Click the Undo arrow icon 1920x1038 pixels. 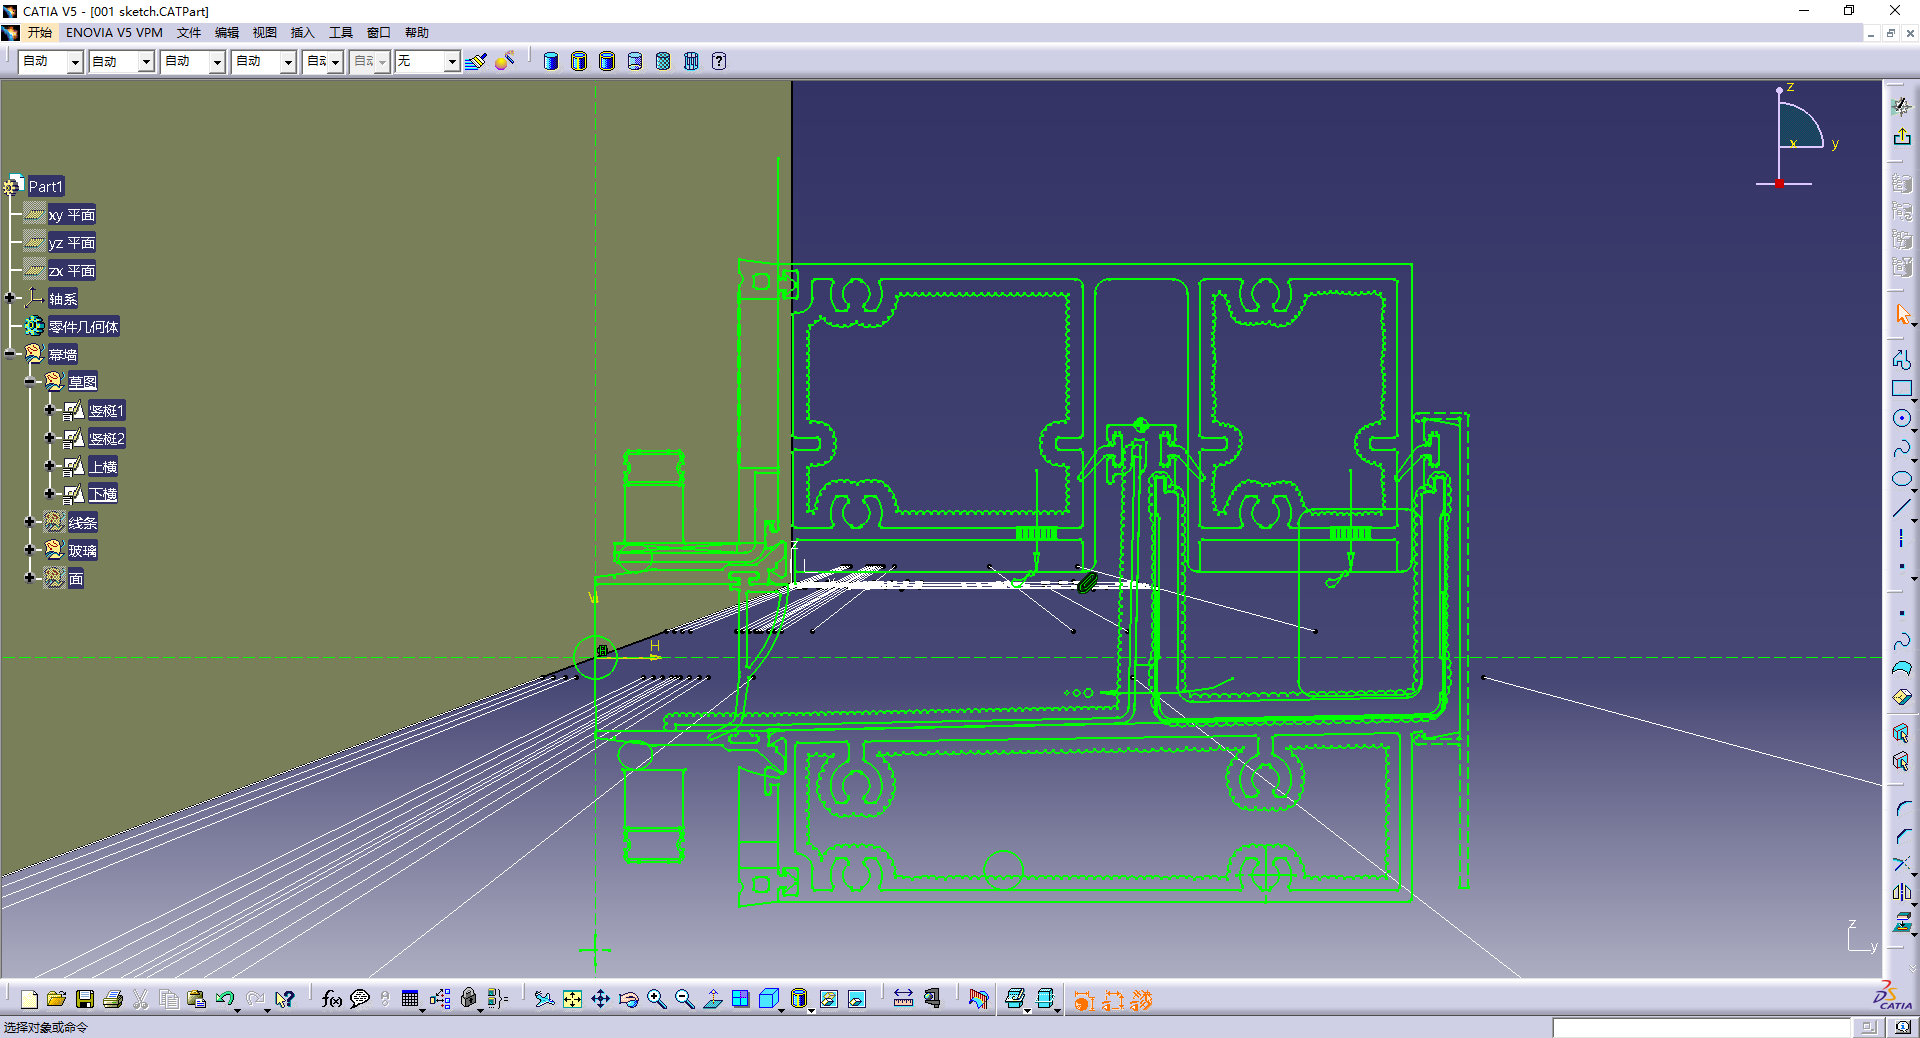224,999
